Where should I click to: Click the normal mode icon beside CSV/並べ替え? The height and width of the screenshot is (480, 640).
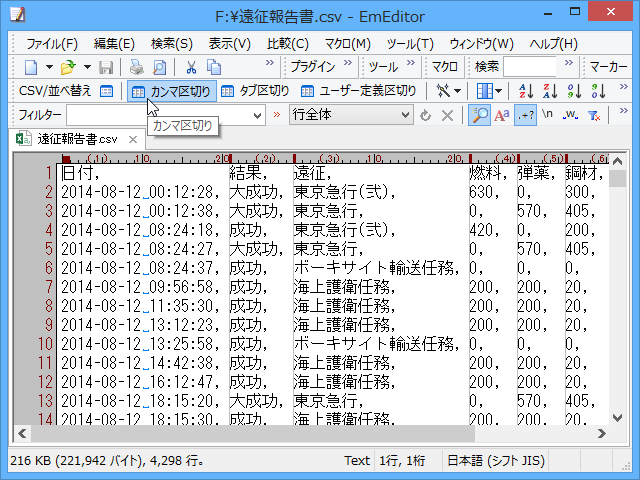pos(107,91)
